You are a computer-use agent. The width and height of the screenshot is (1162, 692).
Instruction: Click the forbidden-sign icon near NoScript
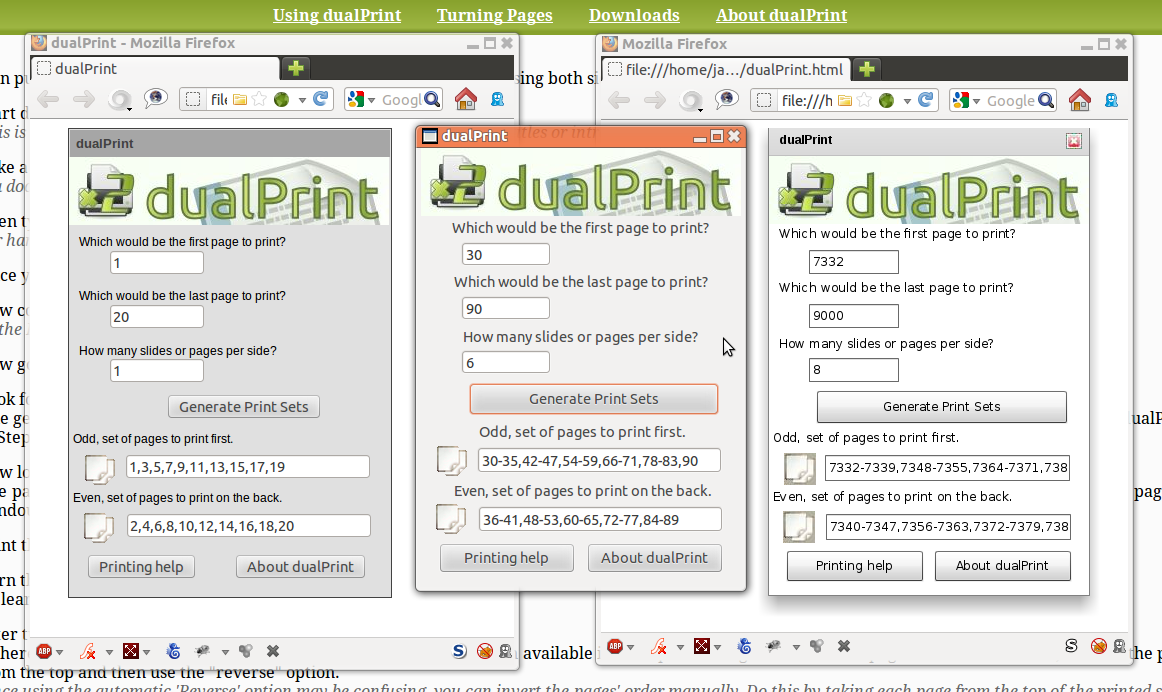point(484,651)
